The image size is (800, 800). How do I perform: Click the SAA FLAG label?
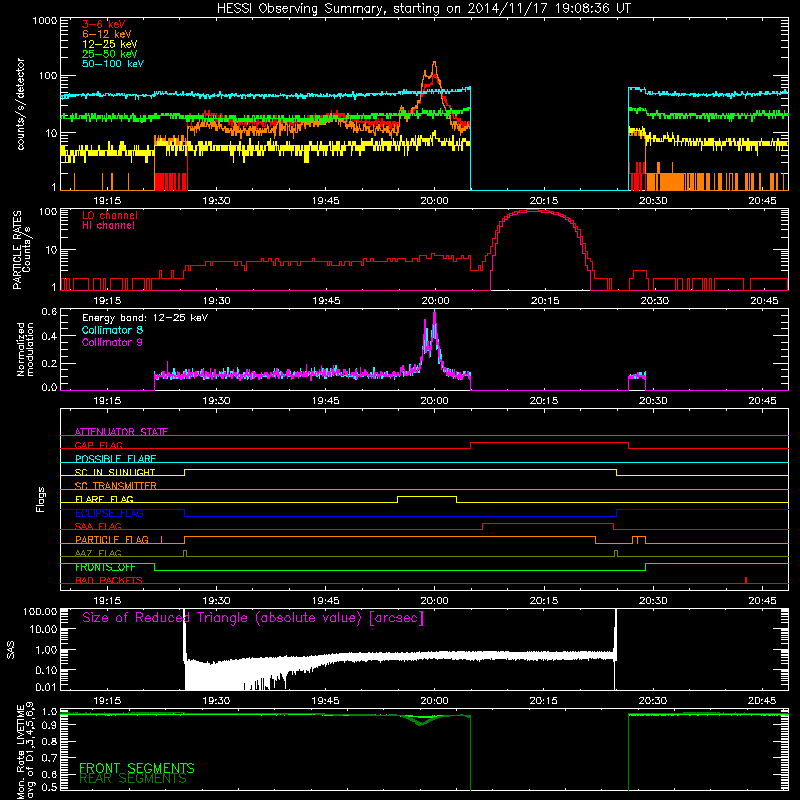[x=98, y=526]
